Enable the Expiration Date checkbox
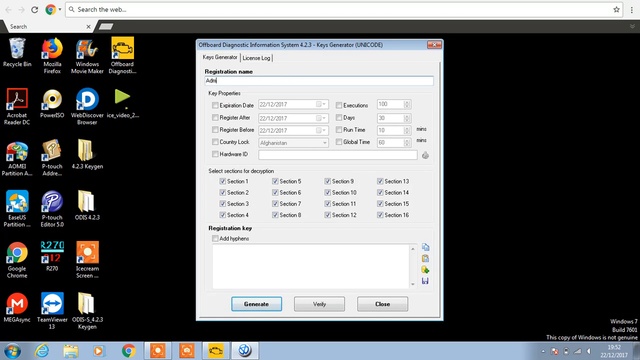 pos(215,105)
